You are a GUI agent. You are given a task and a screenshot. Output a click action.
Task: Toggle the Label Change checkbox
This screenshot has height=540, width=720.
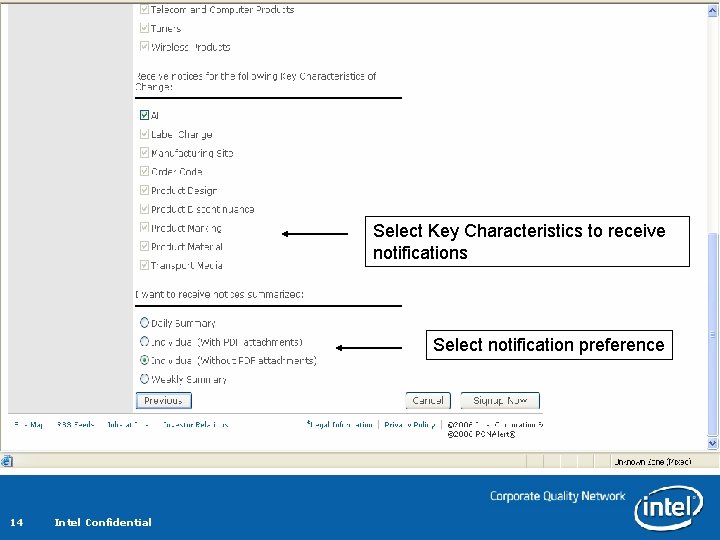tap(144, 134)
